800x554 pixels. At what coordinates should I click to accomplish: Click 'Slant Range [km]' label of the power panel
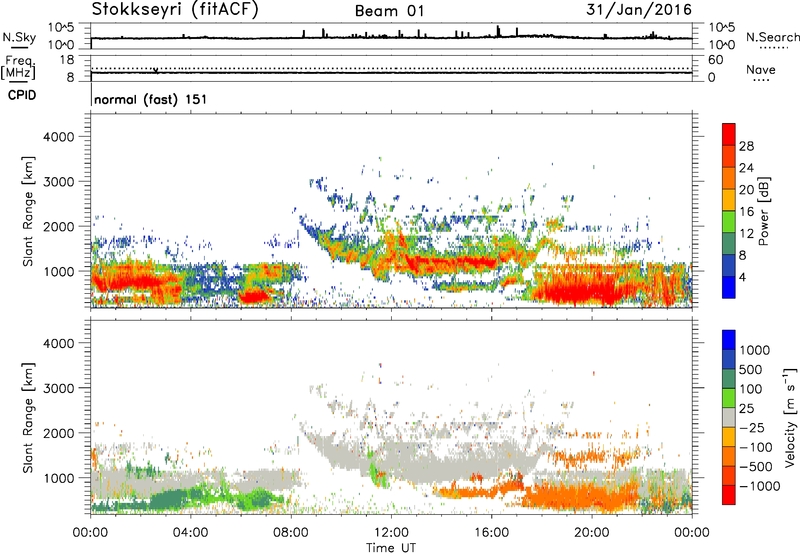[28, 211]
